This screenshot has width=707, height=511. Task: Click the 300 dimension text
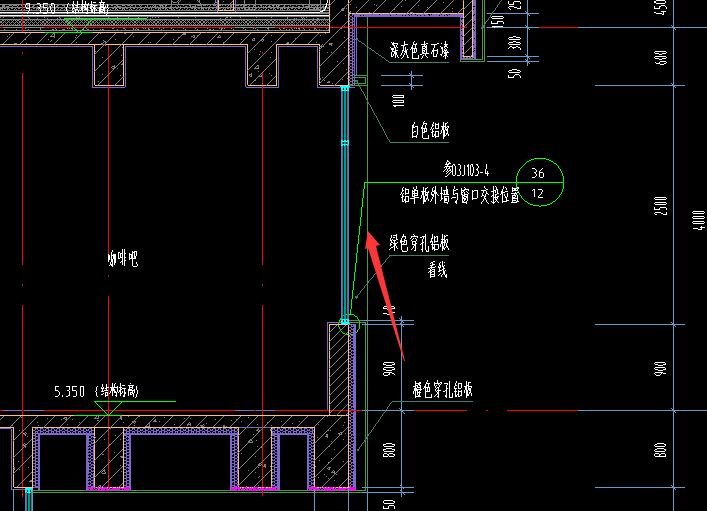[x=513, y=42]
